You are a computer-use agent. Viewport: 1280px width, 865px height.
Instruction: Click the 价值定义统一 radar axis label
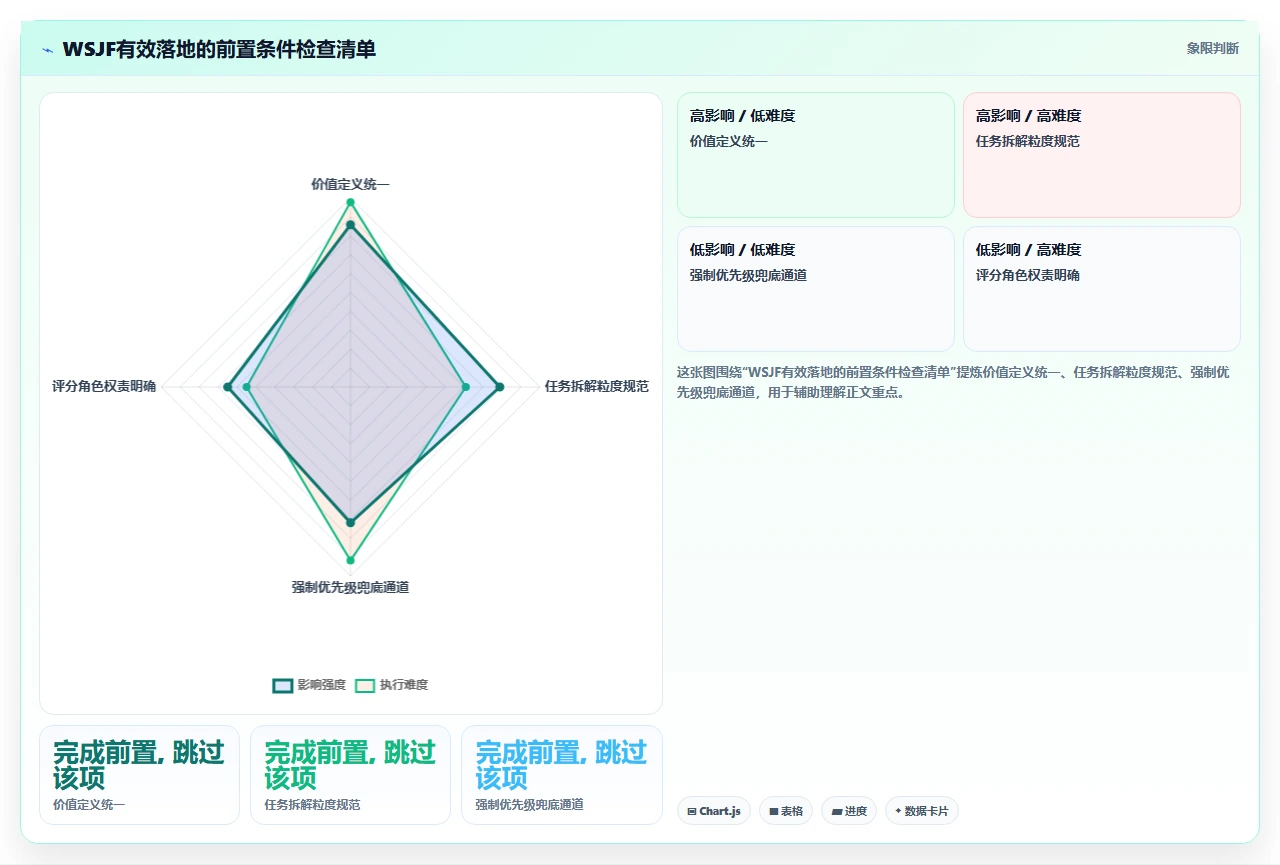coord(350,184)
